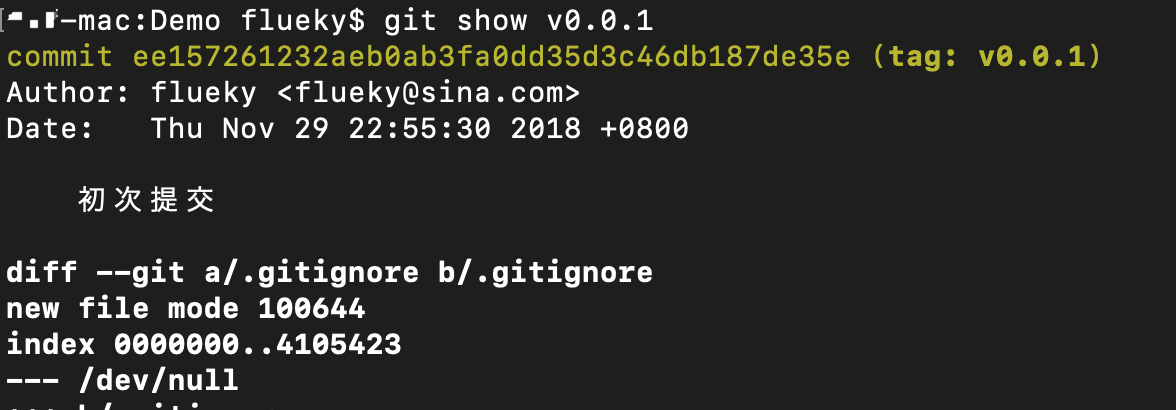Click the yellow (tag: v0.0.1) label
The height and width of the screenshot is (410, 1176).
pyautogui.click(x=985, y=56)
